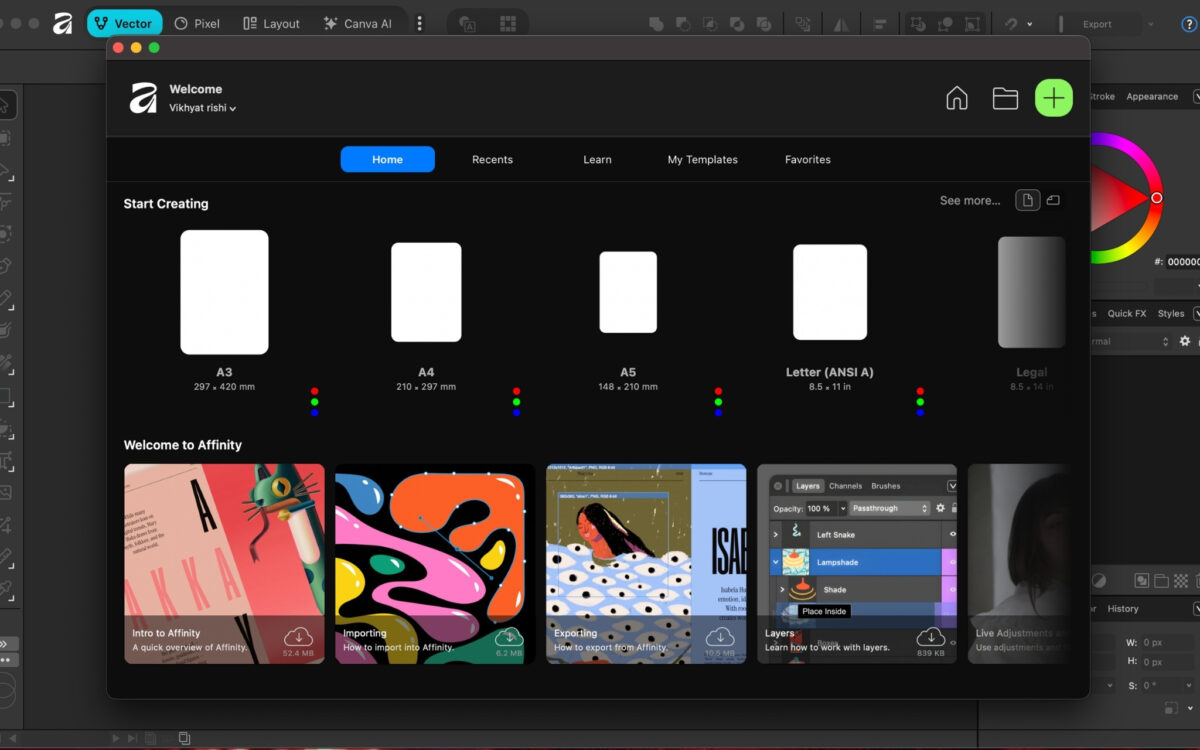Click the Export button
The height and width of the screenshot is (750, 1200).
pyautogui.click(x=1095, y=23)
